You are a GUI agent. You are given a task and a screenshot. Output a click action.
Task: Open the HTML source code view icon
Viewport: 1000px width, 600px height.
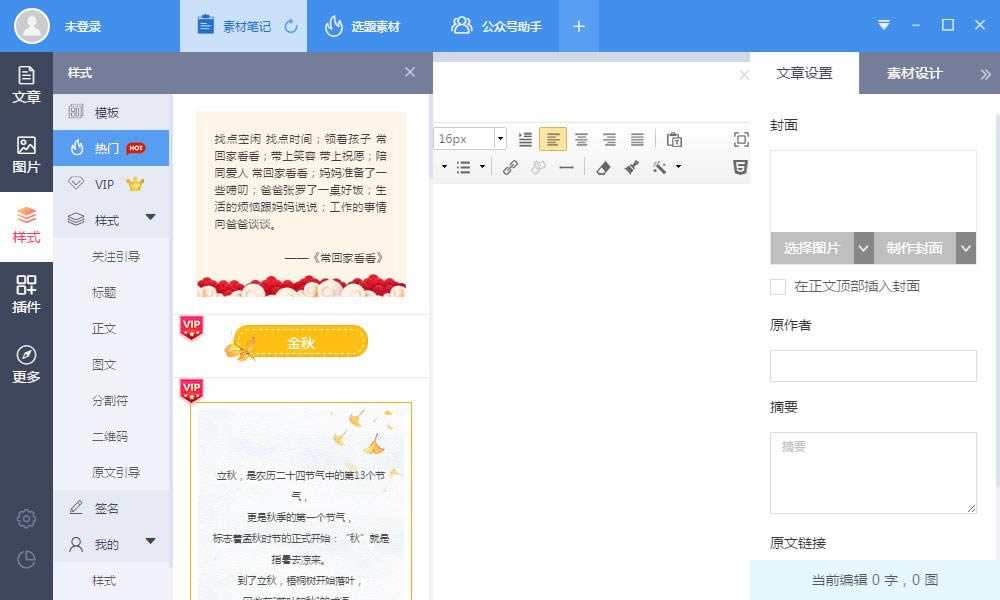740,168
